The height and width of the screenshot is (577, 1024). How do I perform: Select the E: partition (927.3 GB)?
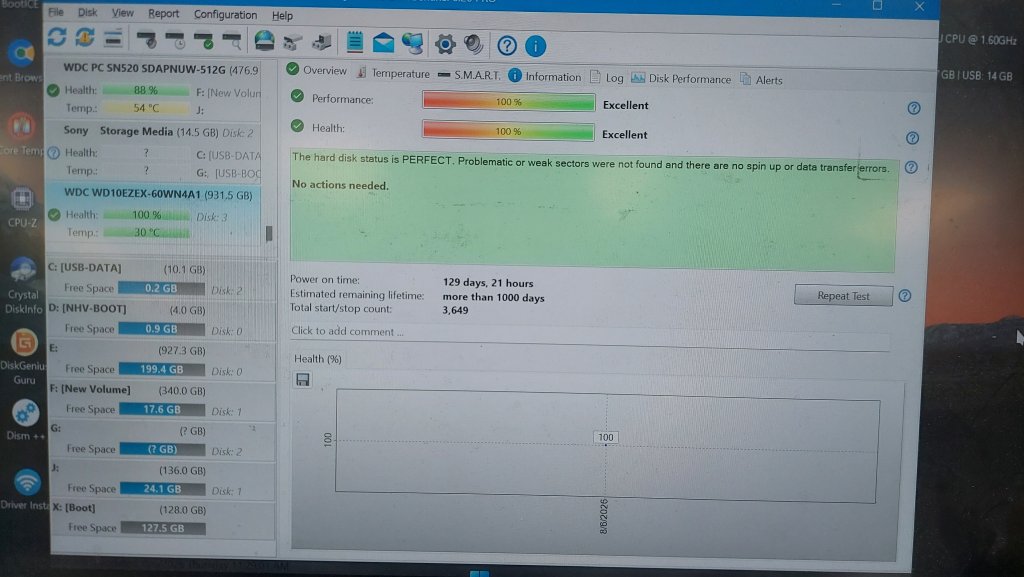tap(162, 359)
